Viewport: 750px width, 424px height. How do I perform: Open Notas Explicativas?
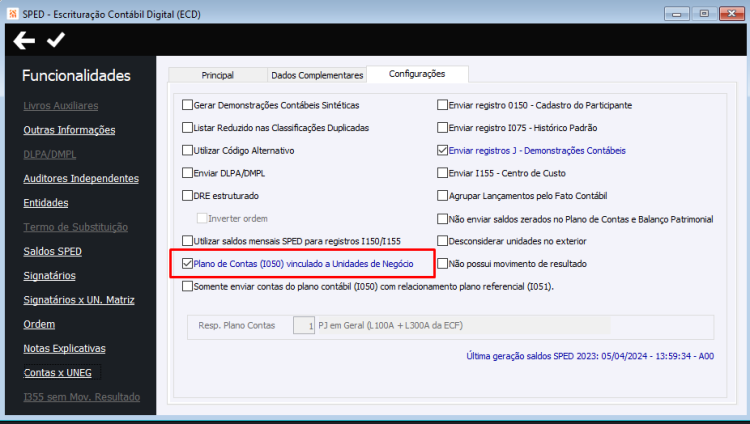tap(65, 349)
